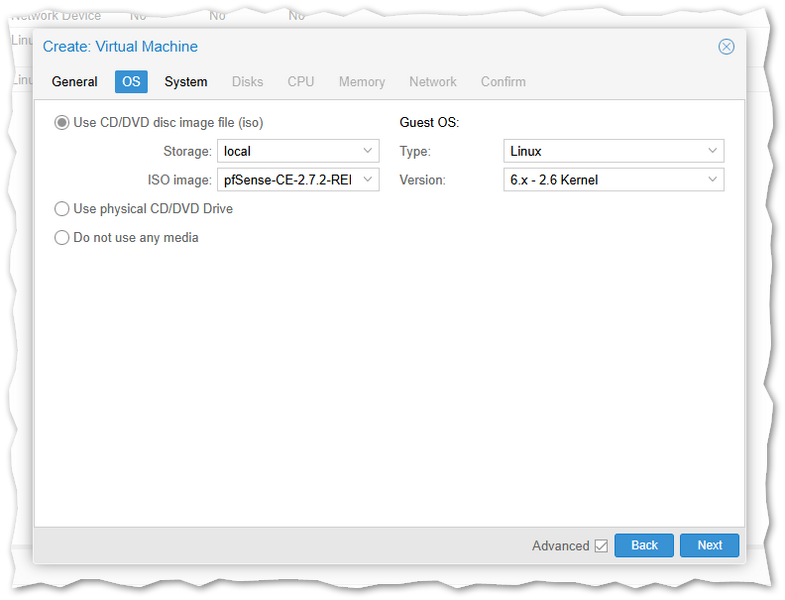Choose 'Do not use any media' option
The image size is (785, 600).
point(62,238)
